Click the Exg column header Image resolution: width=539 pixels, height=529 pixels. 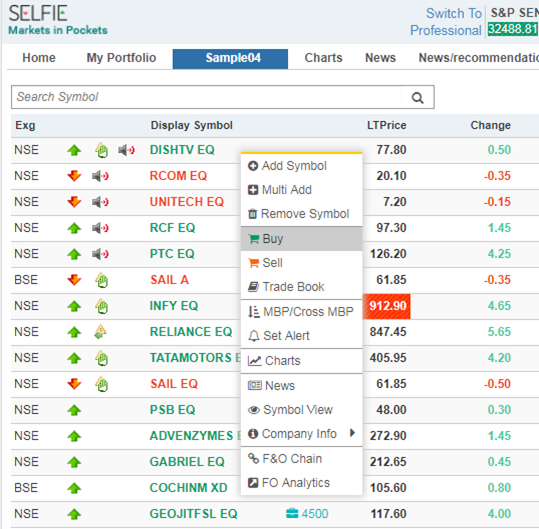point(25,125)
